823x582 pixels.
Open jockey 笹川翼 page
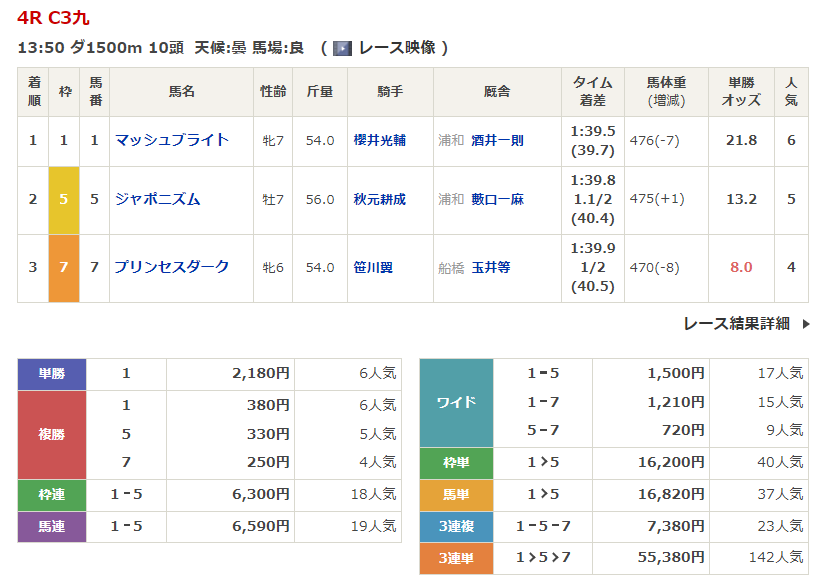coord(373,268)
